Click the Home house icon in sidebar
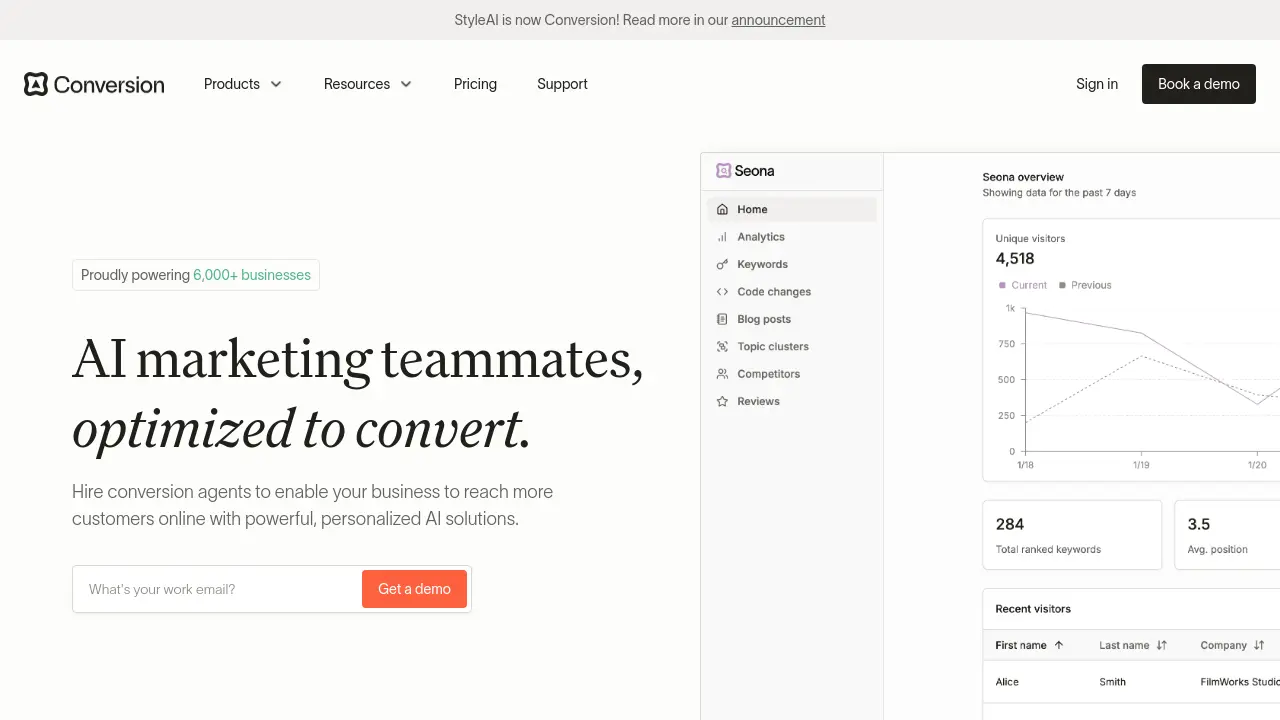This screenshot has width=1280, height=720. coord(722,210)
